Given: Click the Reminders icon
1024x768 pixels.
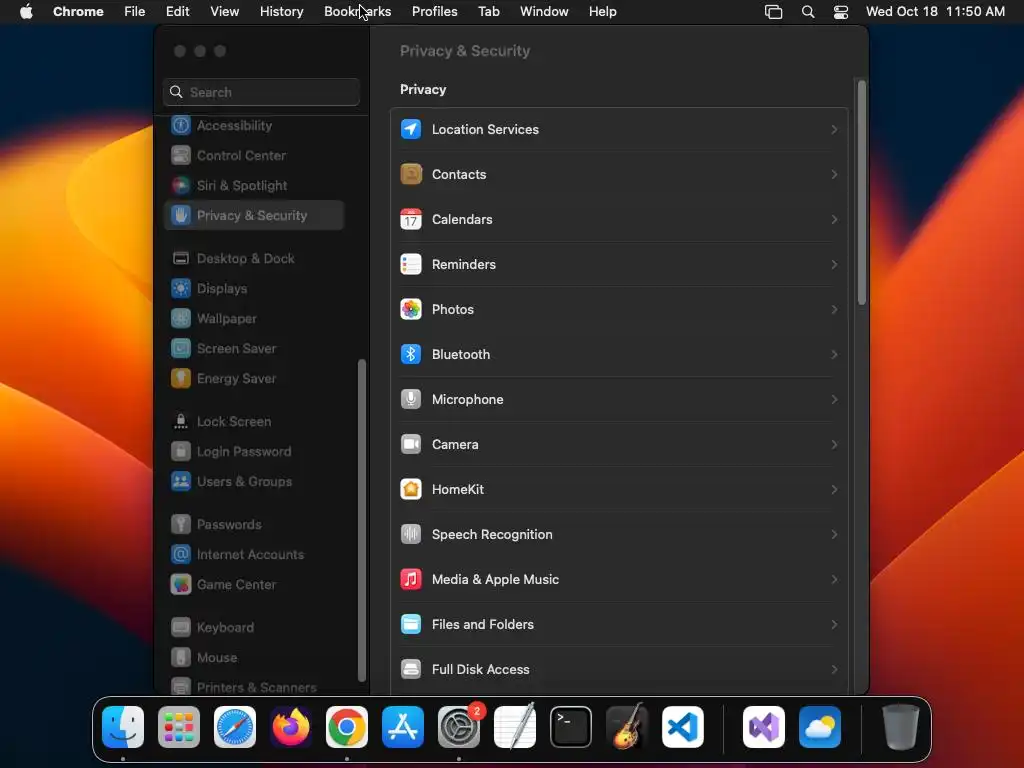Looking at the screenshot, I should pos(411,264).
